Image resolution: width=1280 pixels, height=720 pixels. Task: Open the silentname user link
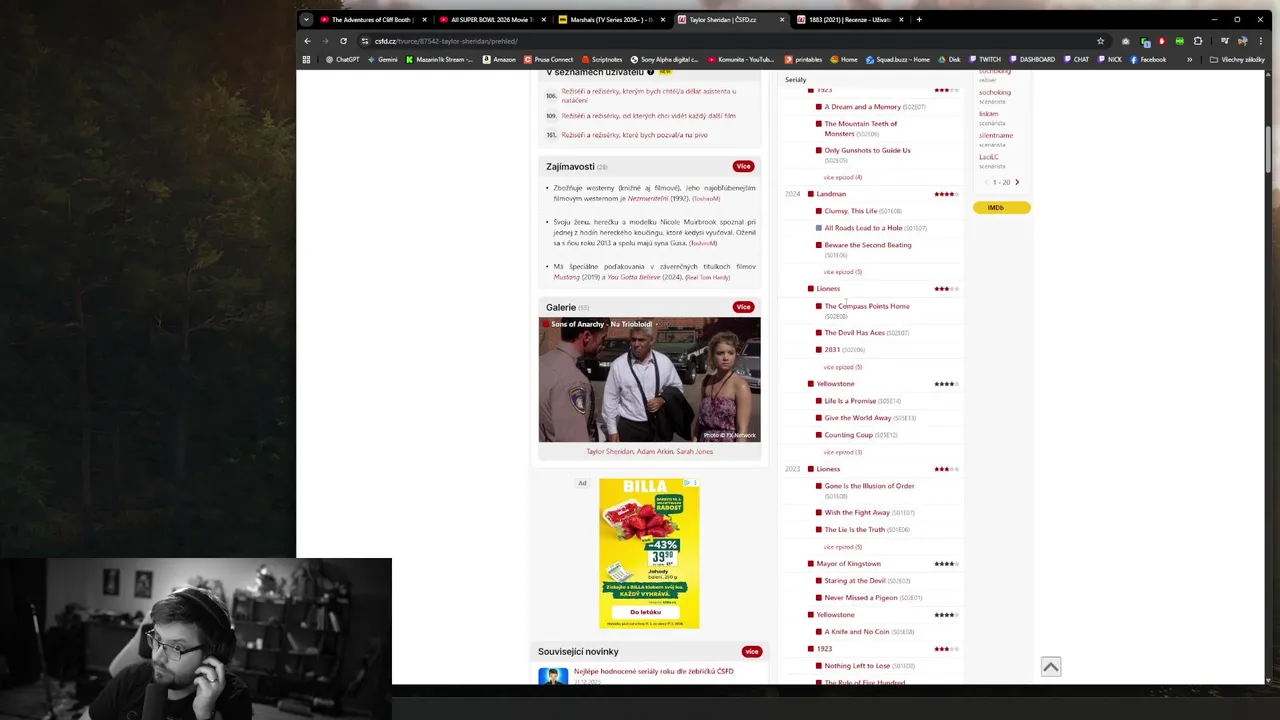996,135
